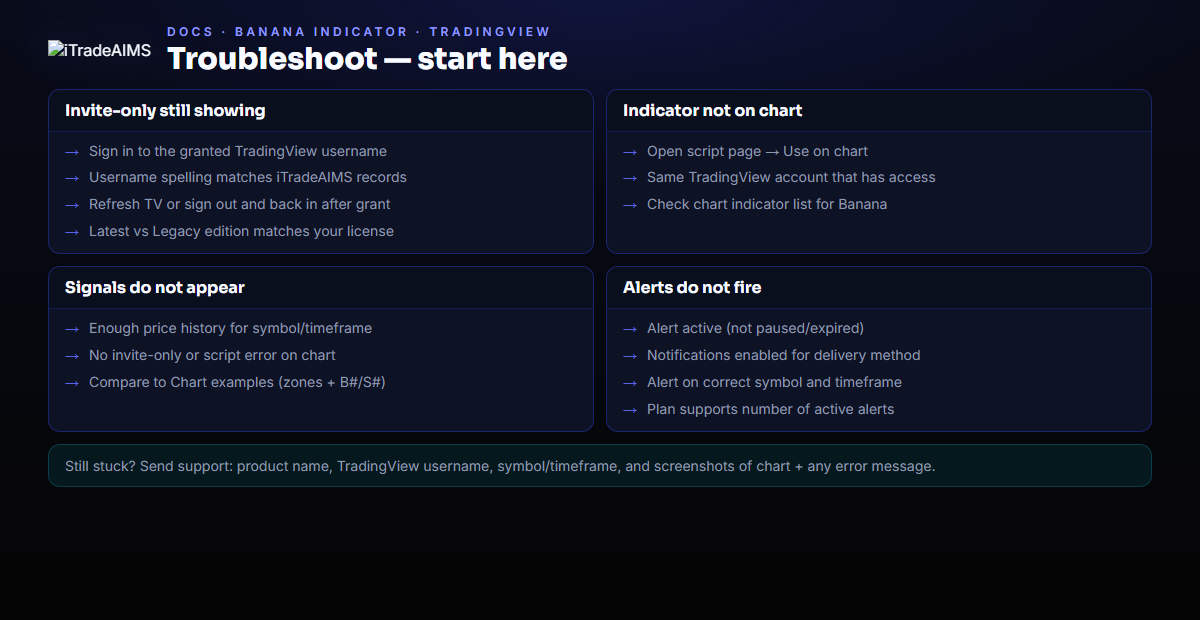Viewport: 1200px width, 620px height.
Task: Click 'Same TradingView account that has access'
Action: click(791, 177)
